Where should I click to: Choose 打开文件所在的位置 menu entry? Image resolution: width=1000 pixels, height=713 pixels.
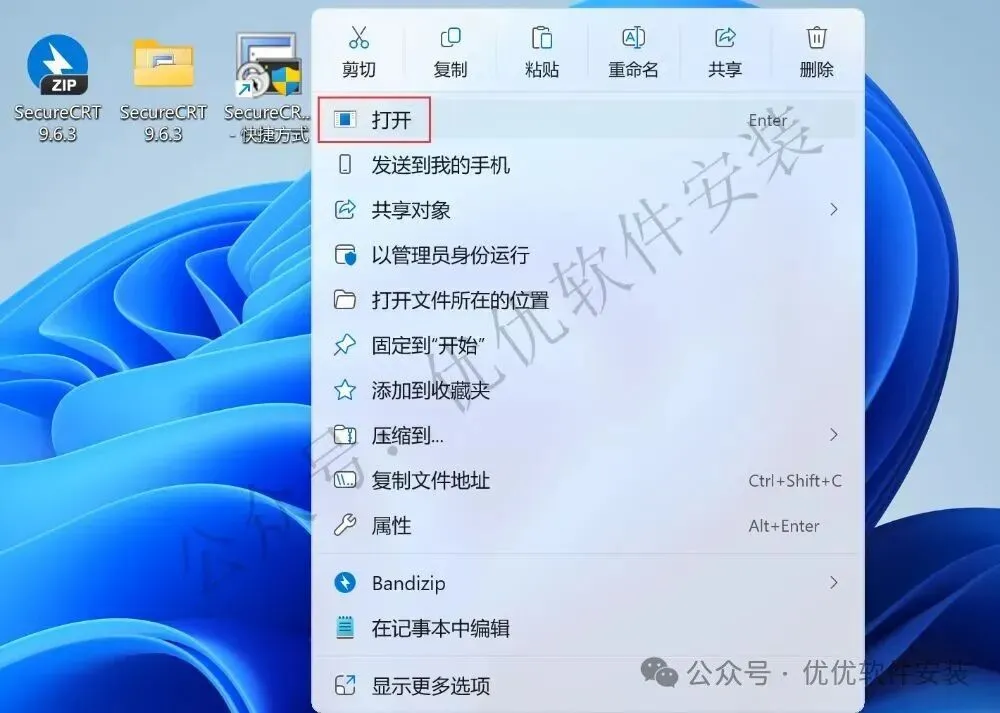click(x=587, y=300)
